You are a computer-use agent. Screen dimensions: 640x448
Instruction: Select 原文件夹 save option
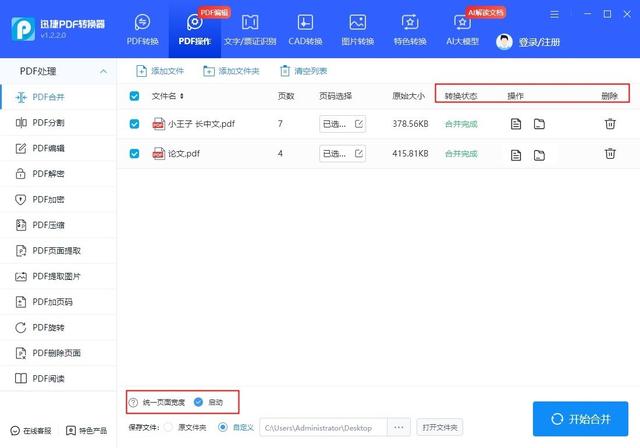(168, 427)
